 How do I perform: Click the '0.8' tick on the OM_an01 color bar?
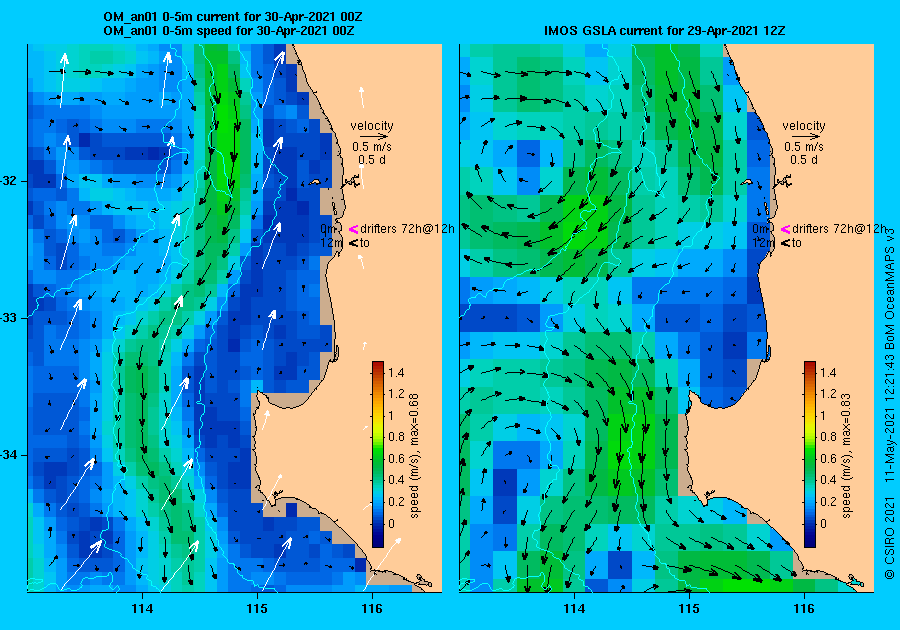point(396,437)
